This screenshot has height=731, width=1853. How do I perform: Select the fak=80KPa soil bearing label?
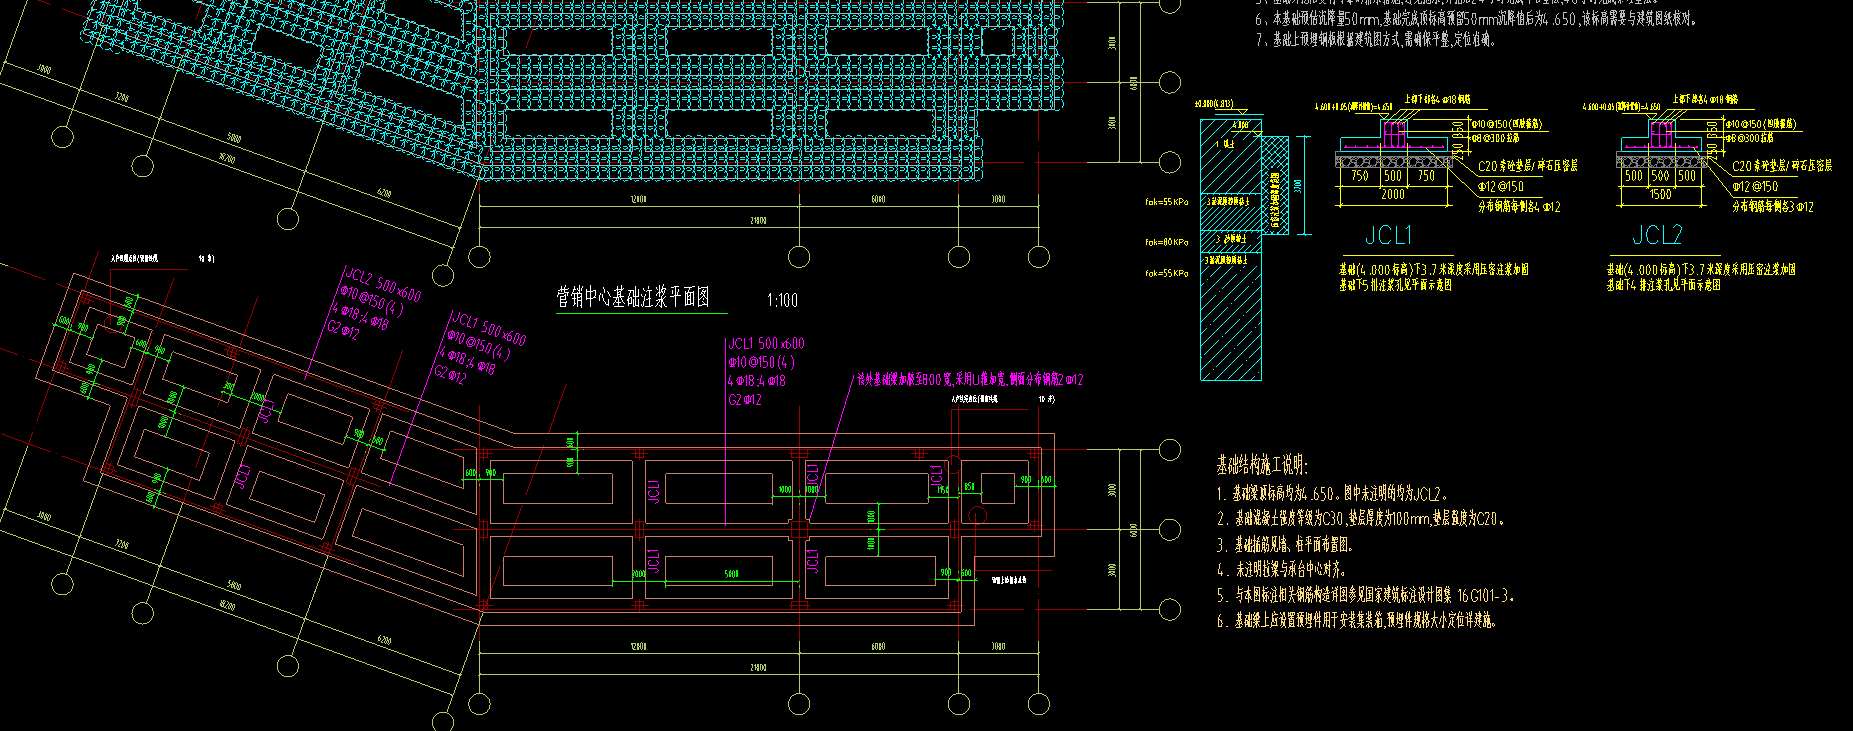pos(1167,242)
